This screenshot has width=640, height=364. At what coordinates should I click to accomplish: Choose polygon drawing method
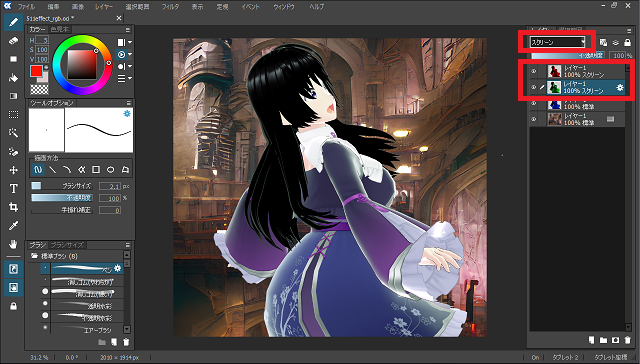click(x=125, y=169)
